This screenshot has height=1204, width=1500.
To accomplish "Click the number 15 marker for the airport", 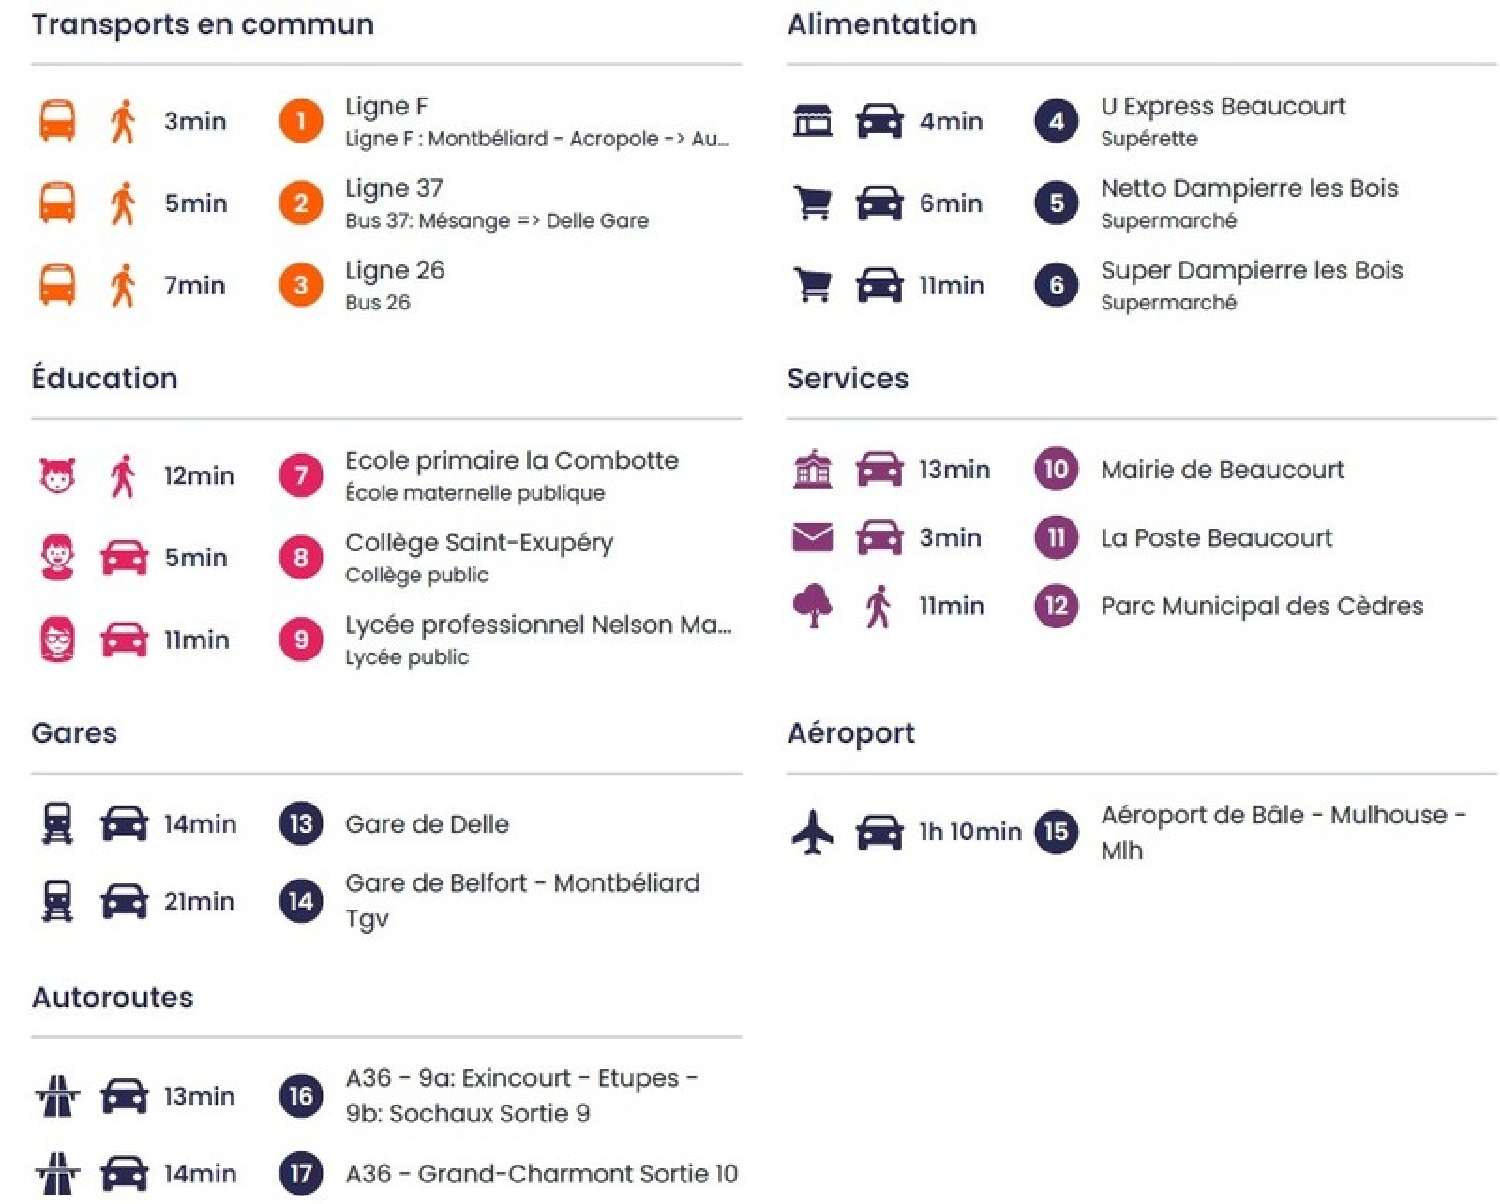I will tap(1056, 832).
